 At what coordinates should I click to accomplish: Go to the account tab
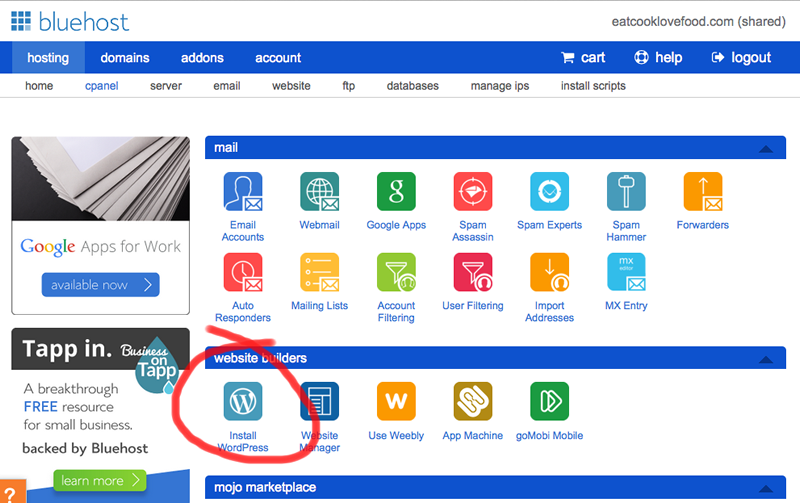278,58
